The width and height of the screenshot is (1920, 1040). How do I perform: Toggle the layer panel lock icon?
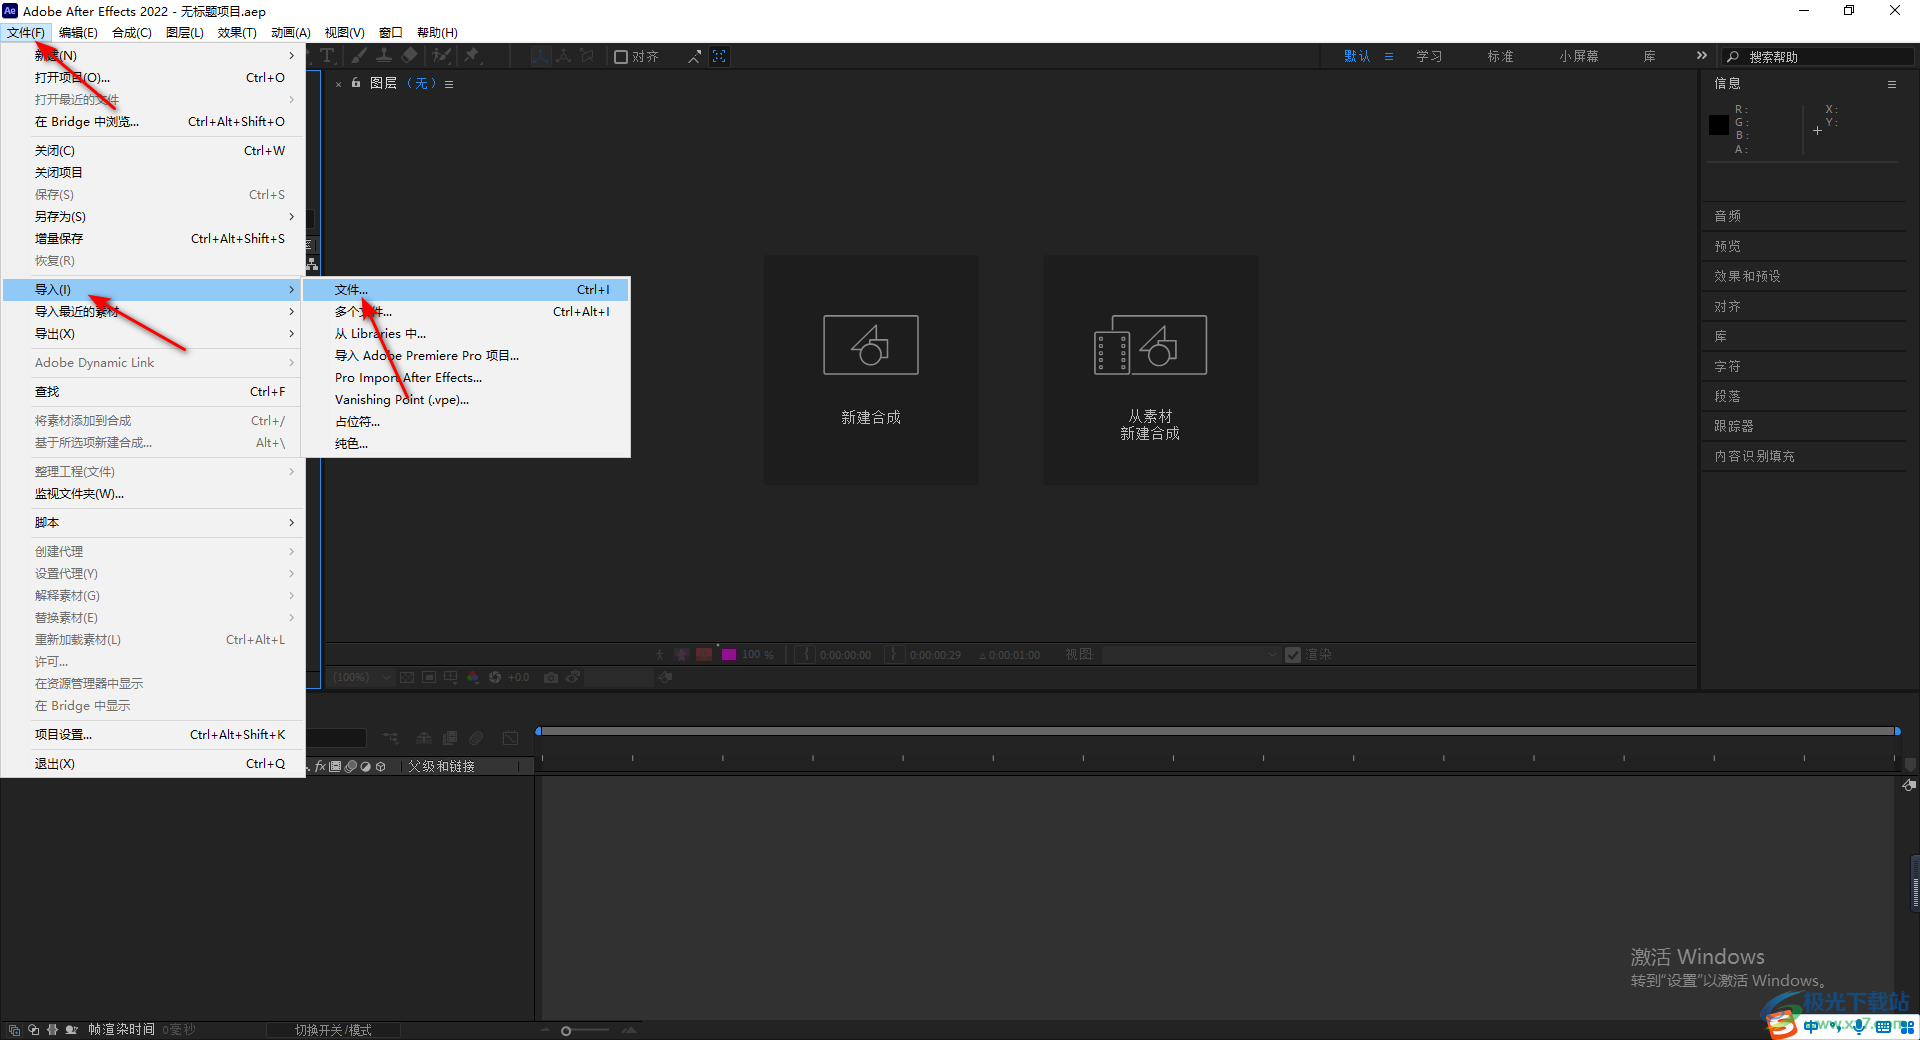pyautogui.click(x=355, y=84)
